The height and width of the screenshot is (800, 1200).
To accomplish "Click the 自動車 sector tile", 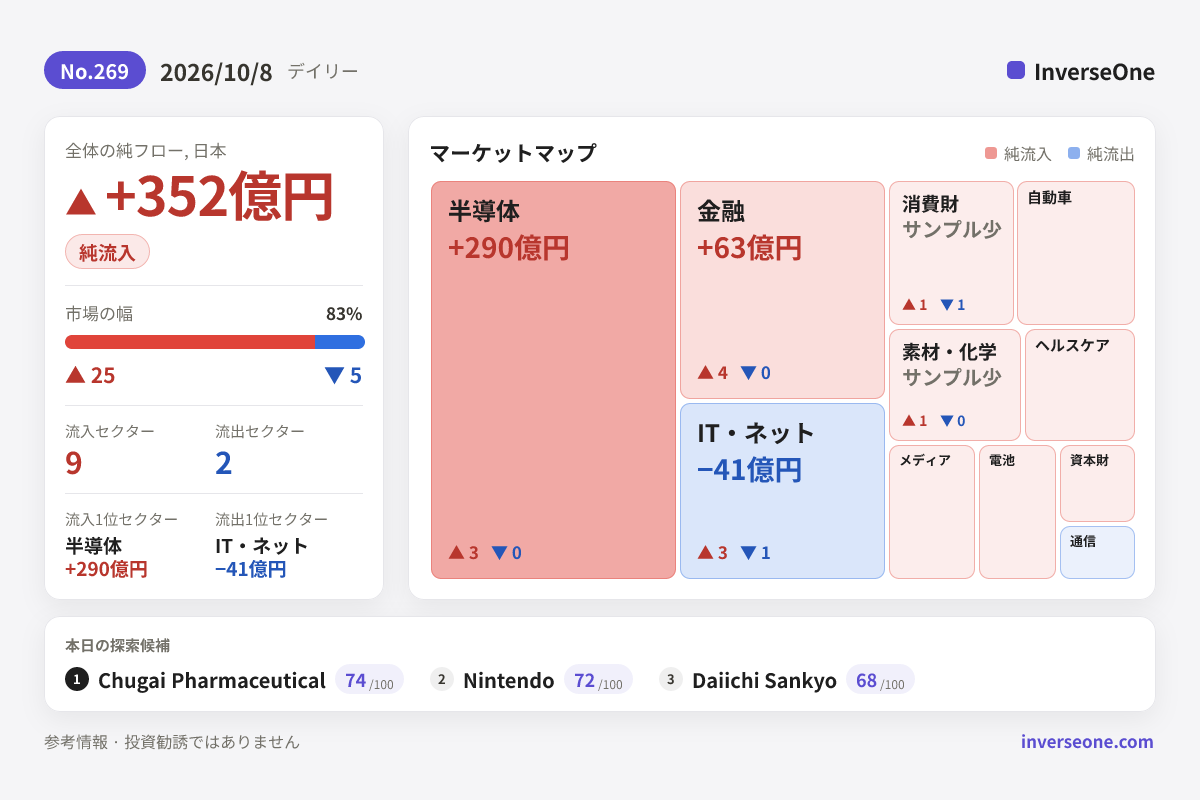I will 1076,253.
